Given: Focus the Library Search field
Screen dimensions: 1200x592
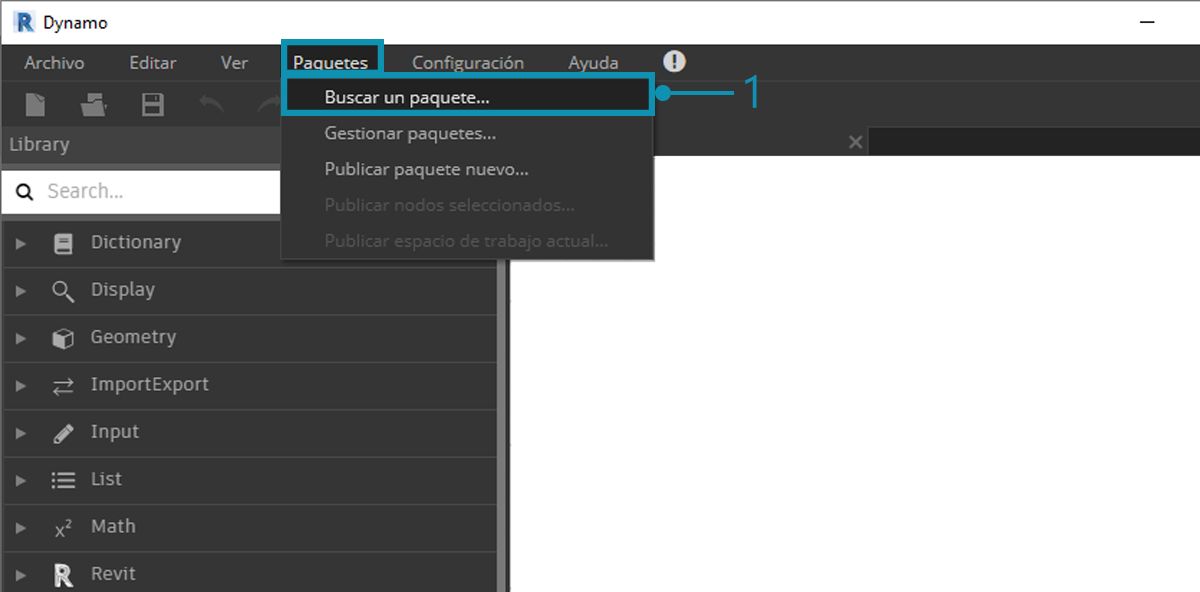Looking at the screenshot, I should tap(141, 191).
